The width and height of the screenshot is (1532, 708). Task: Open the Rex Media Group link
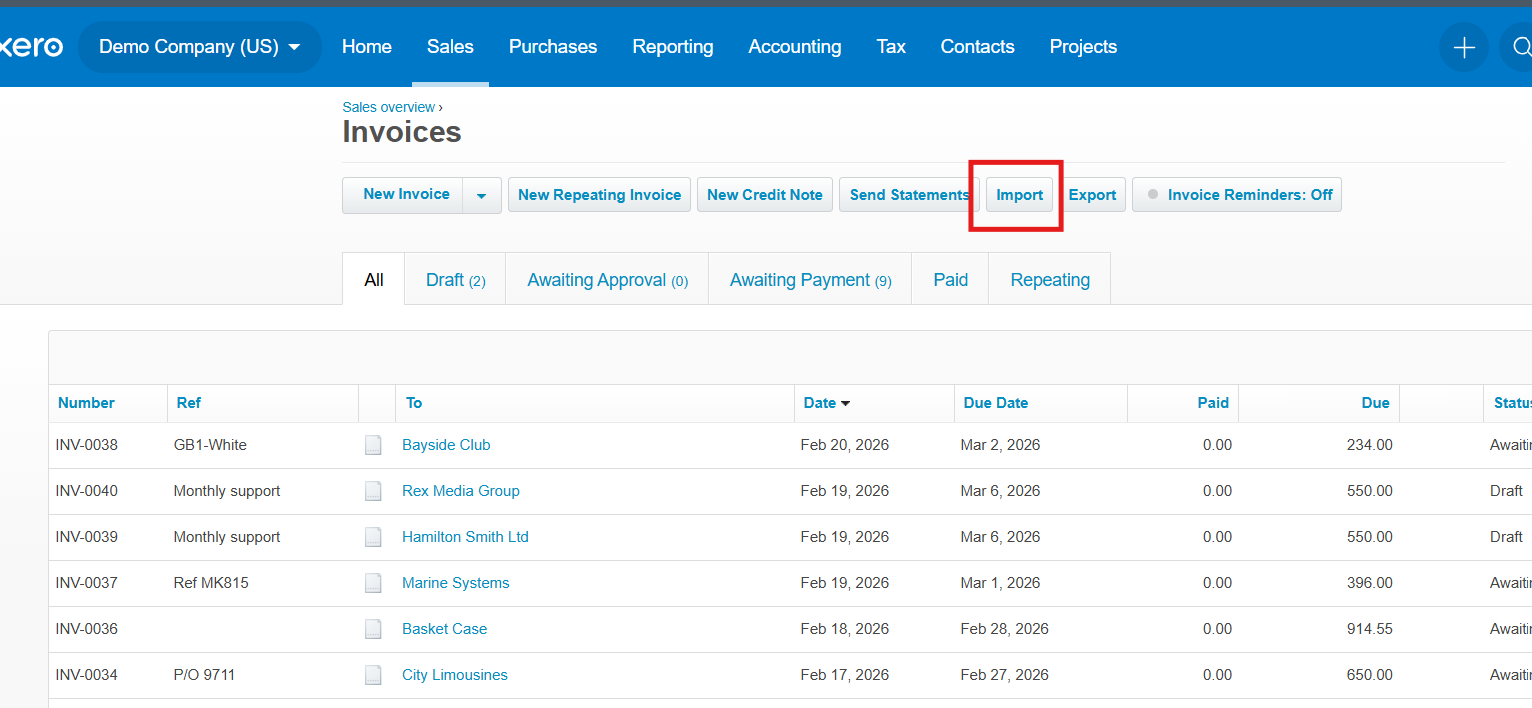point(461,491)
